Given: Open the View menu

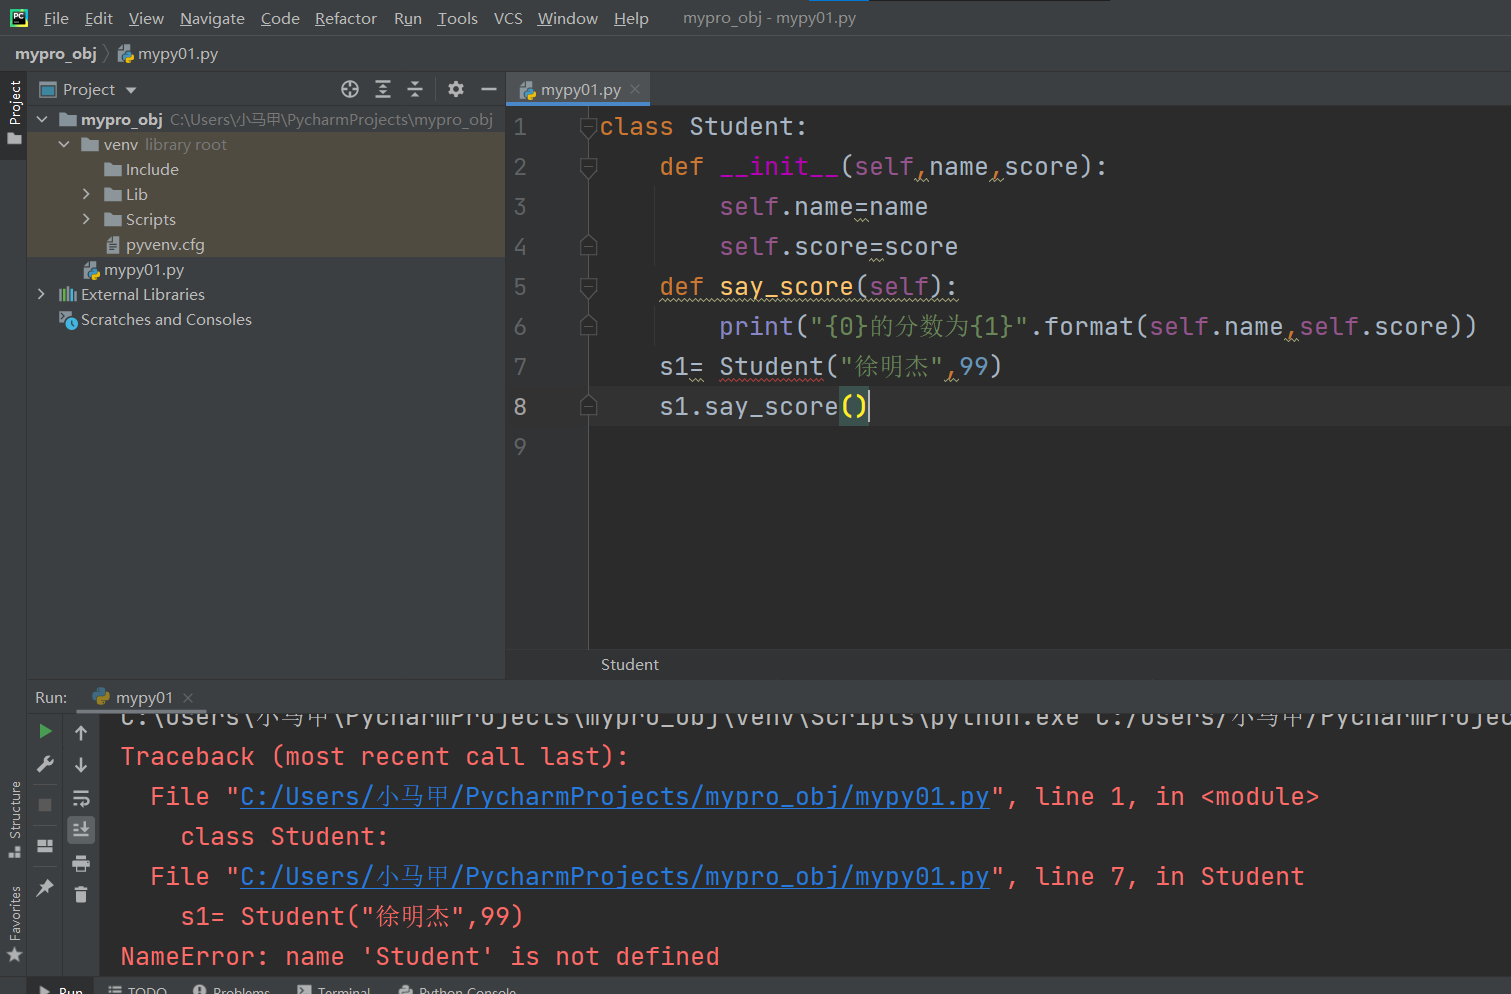Looking at the screenshot, I should [146, 18].
